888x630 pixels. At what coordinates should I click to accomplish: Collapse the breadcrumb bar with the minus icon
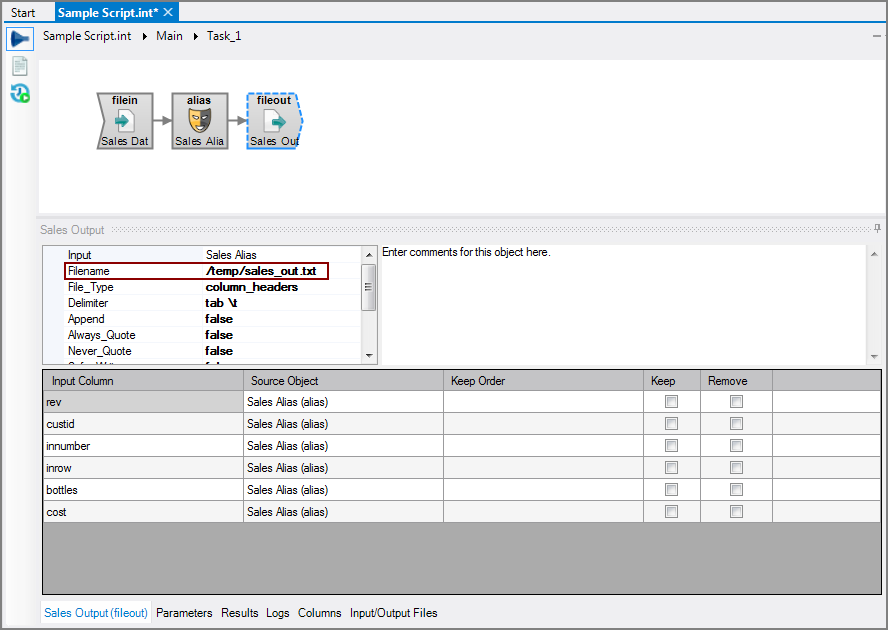pos(876,35)
